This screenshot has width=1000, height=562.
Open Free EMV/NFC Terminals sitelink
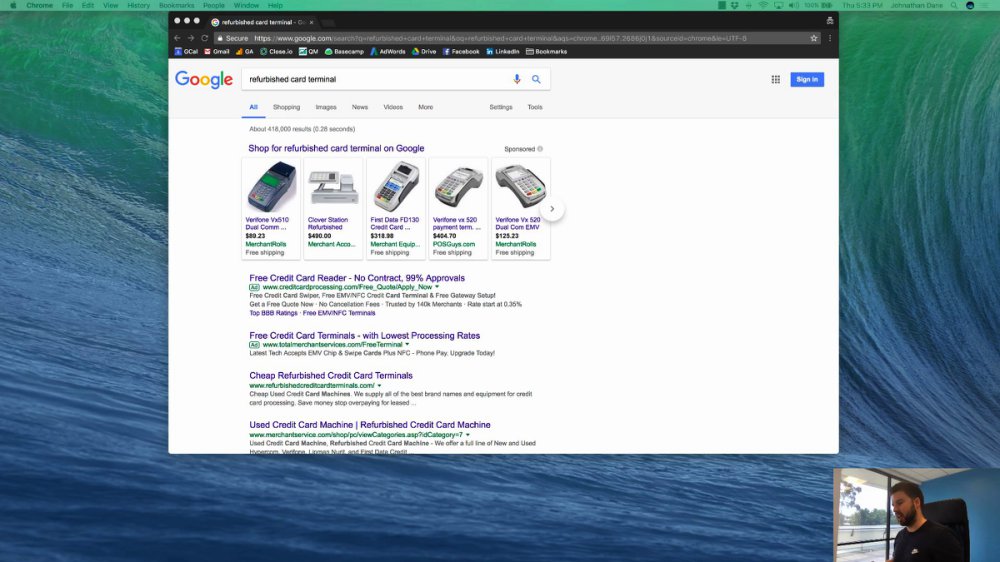tap(339, 313)
